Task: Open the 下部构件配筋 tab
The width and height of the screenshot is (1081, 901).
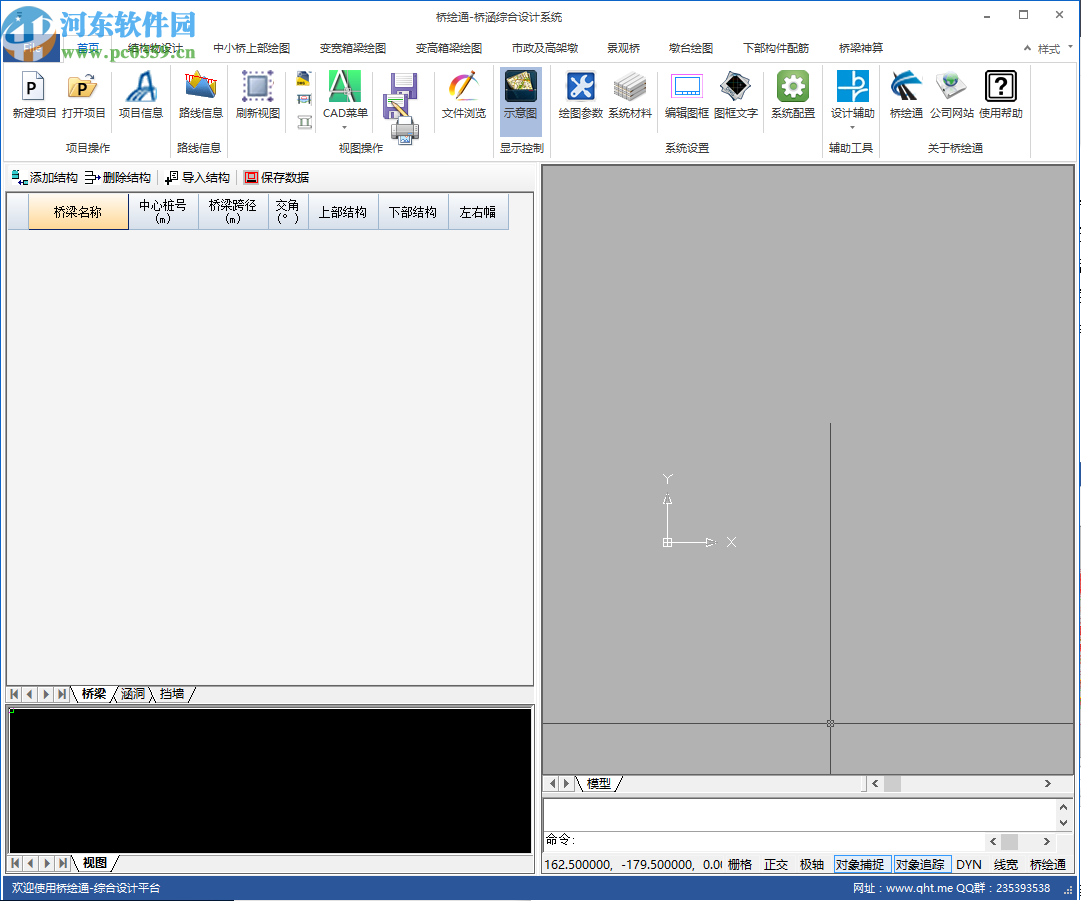Action: pos(776,48)
